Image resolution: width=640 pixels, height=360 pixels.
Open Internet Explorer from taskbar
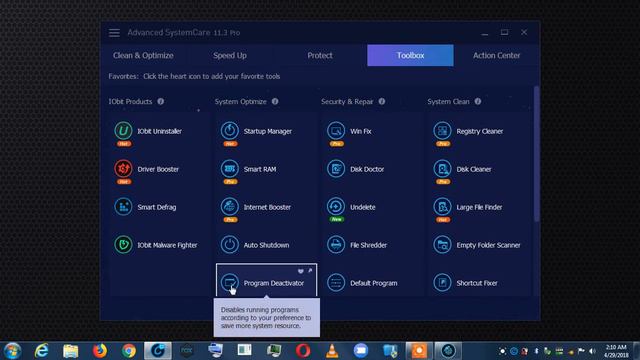pos(41,351)
